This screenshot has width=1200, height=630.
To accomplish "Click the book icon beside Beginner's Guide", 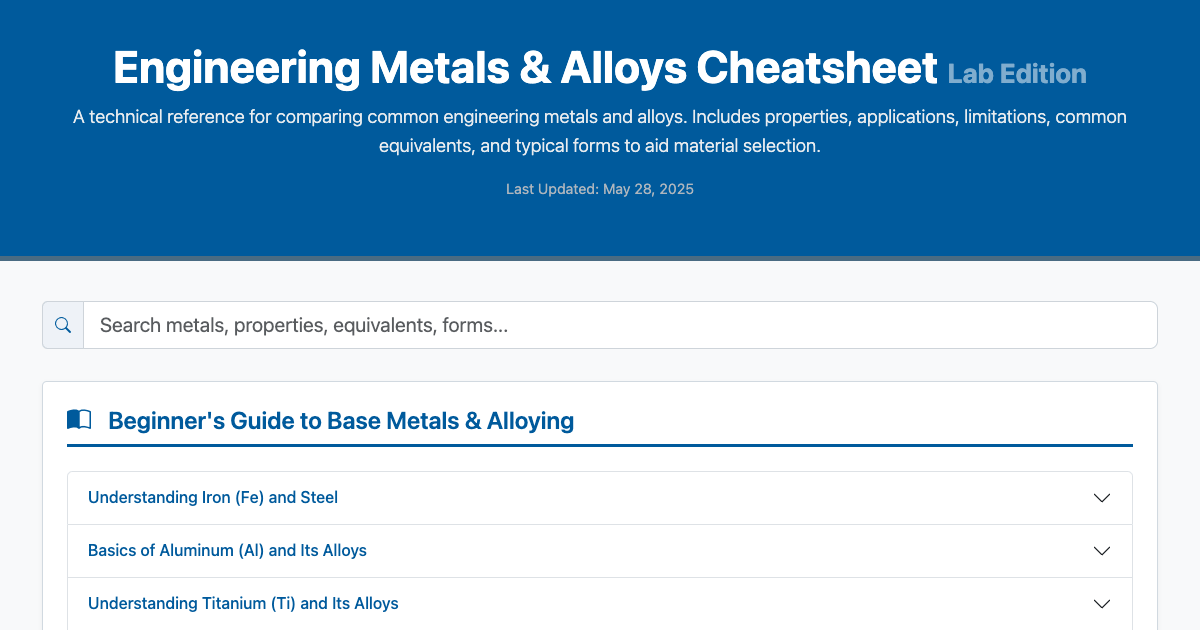I will point(79,420).
